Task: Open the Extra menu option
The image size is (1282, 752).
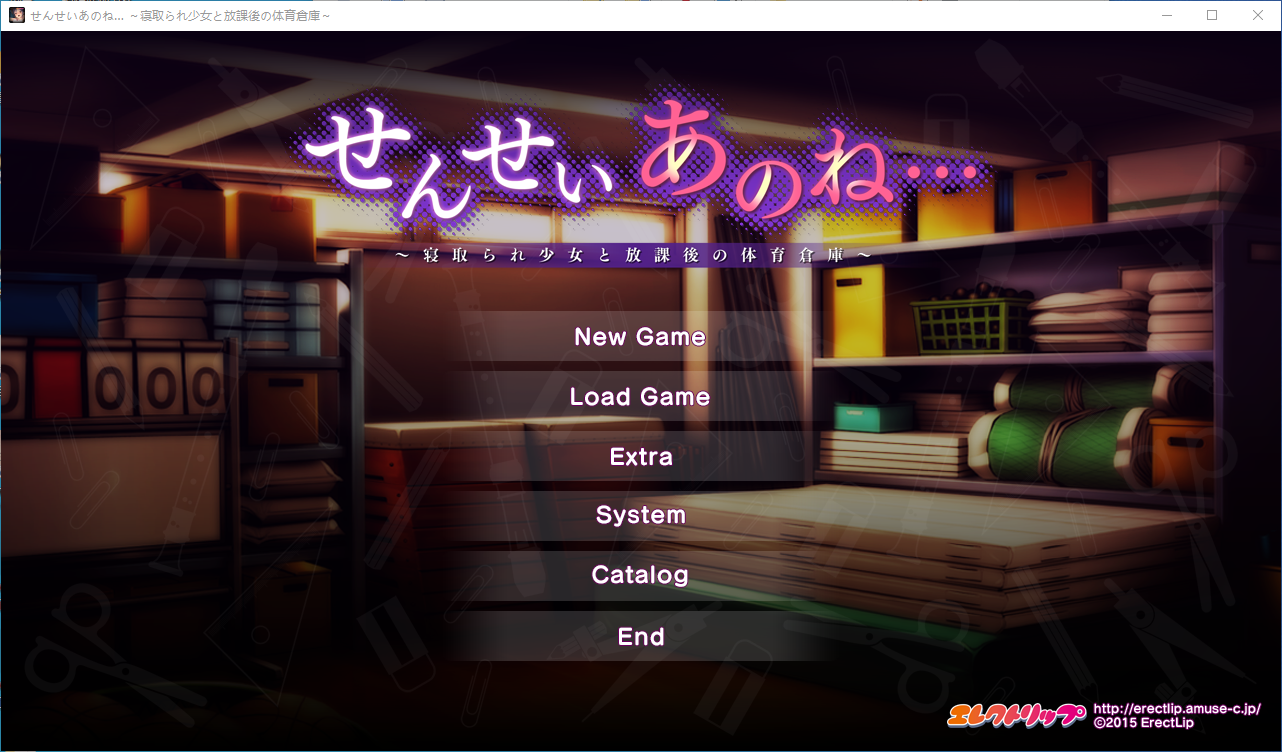Action: click(x=640, y=457)
